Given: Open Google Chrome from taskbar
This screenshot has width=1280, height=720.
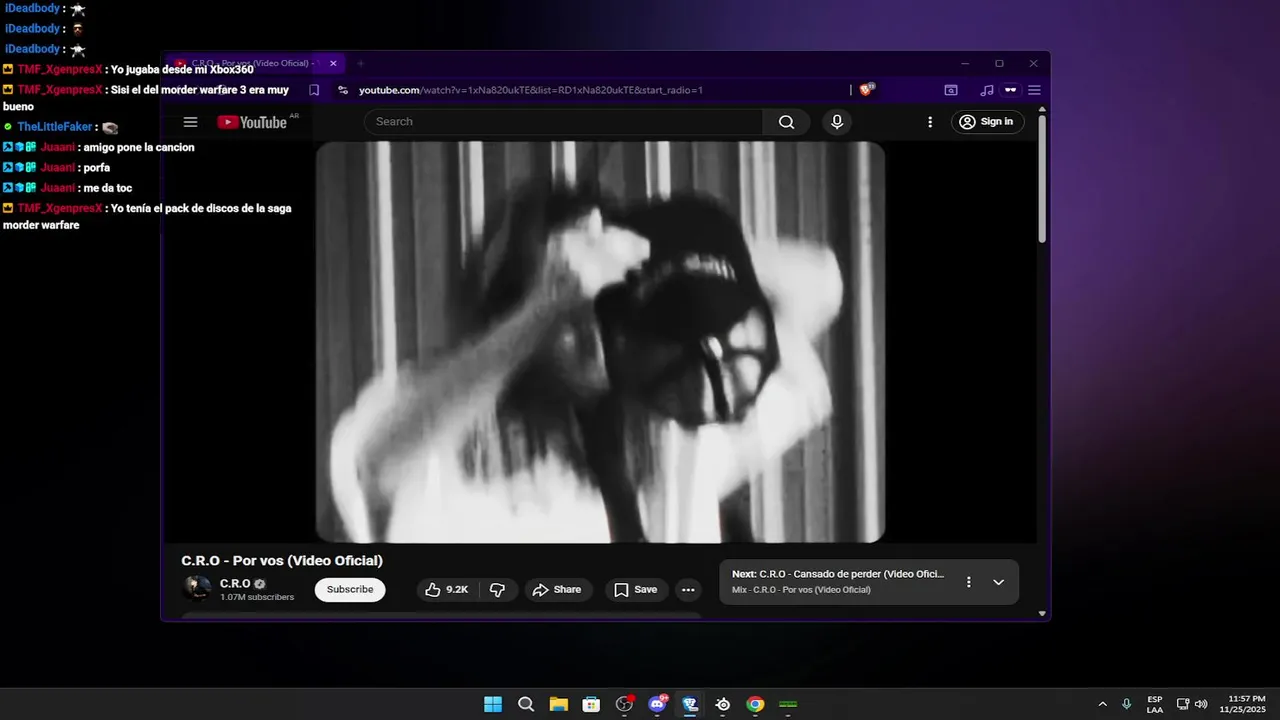Looking at the screenshot, I should coord(755,704).
